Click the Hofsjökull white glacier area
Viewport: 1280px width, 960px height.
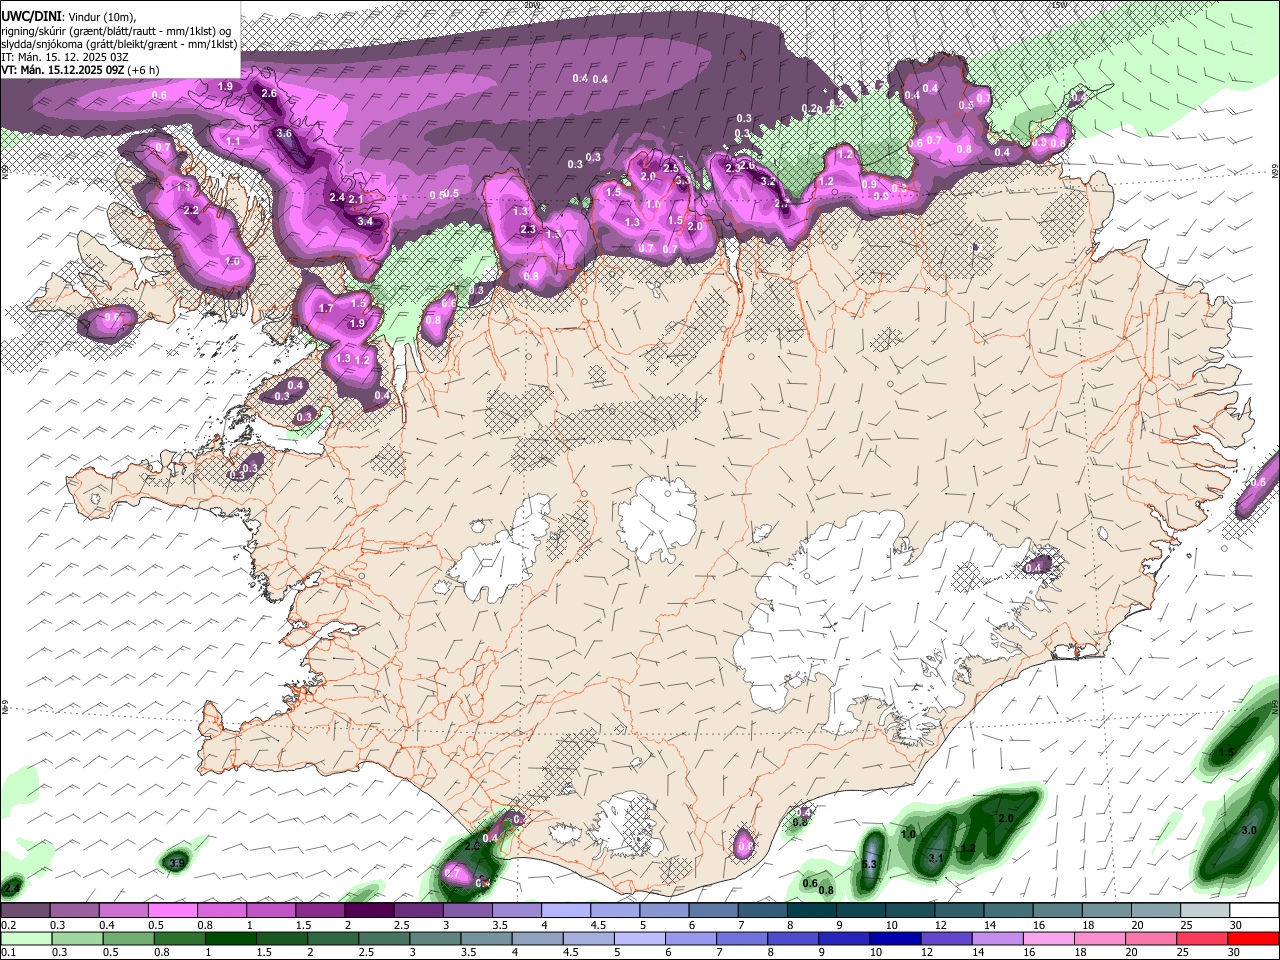[657, 517]
